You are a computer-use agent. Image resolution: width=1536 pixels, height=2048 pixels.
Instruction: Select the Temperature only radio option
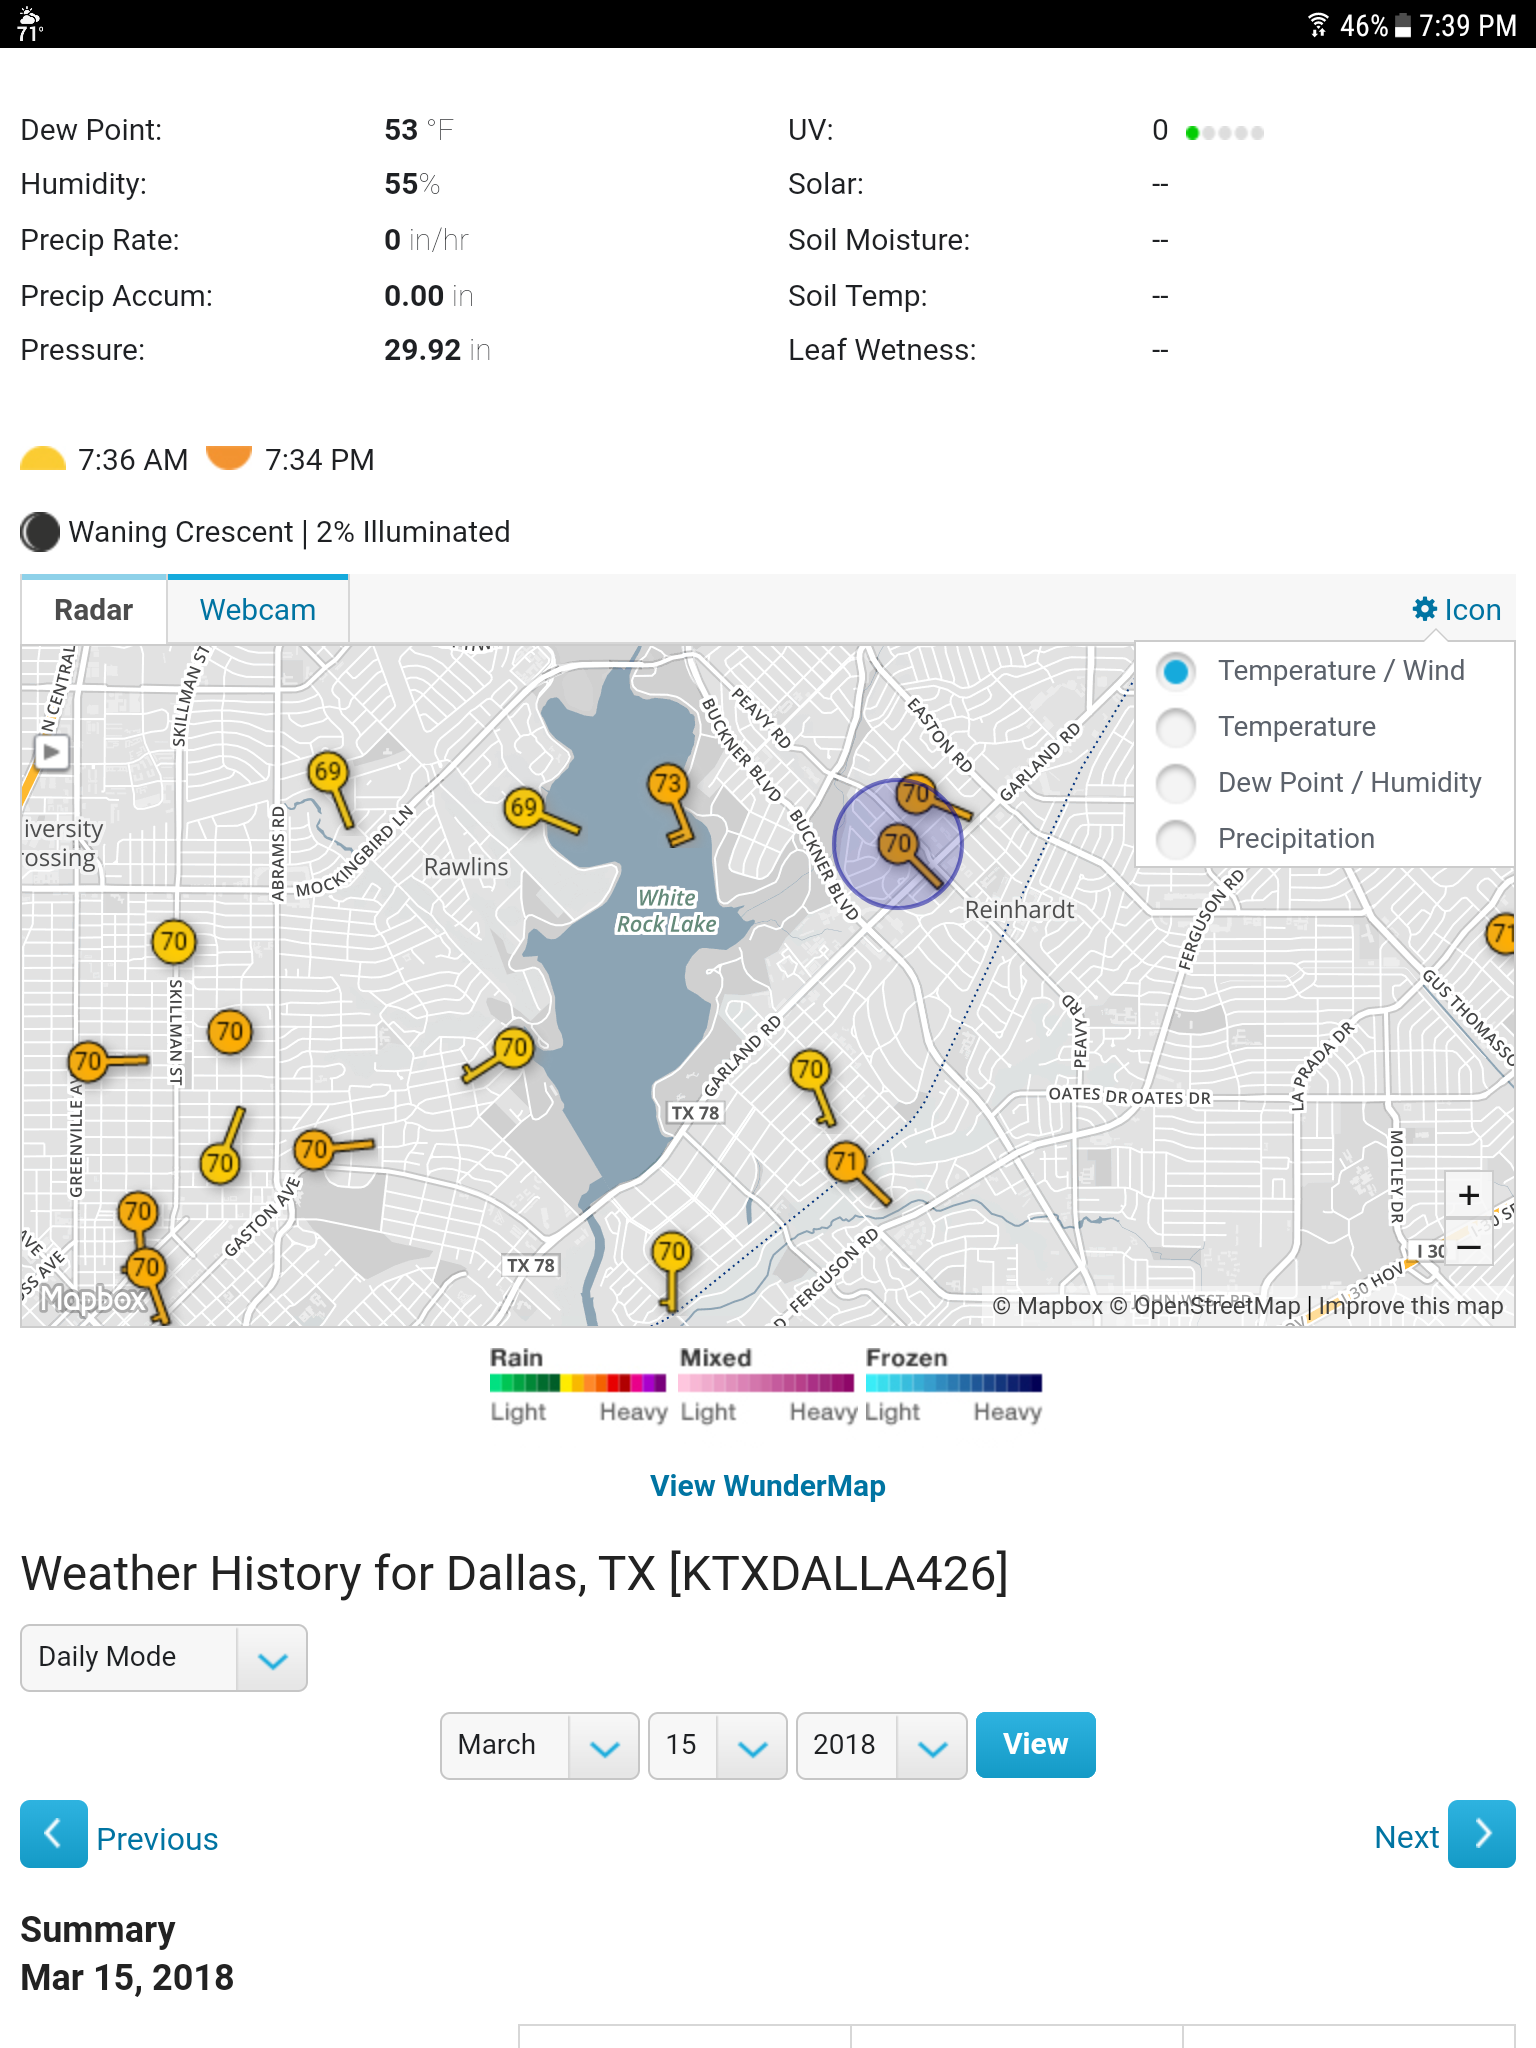[1176, 727]
